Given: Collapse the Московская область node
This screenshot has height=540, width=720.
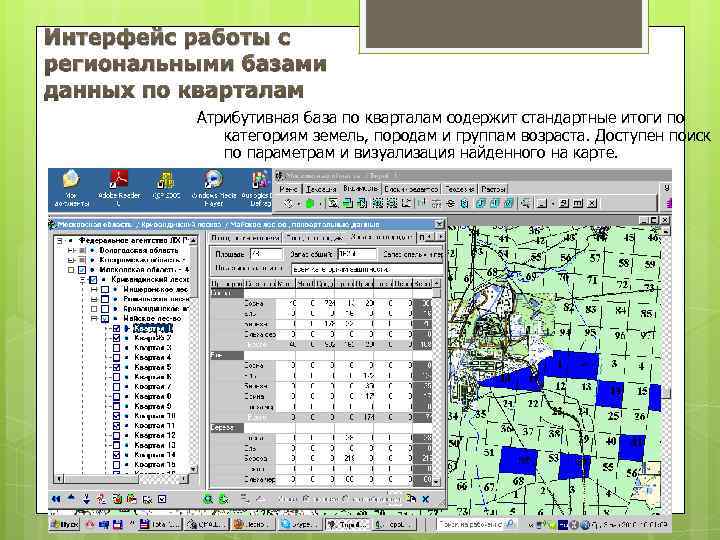Looking at the screenshot, I should point(71,270).
